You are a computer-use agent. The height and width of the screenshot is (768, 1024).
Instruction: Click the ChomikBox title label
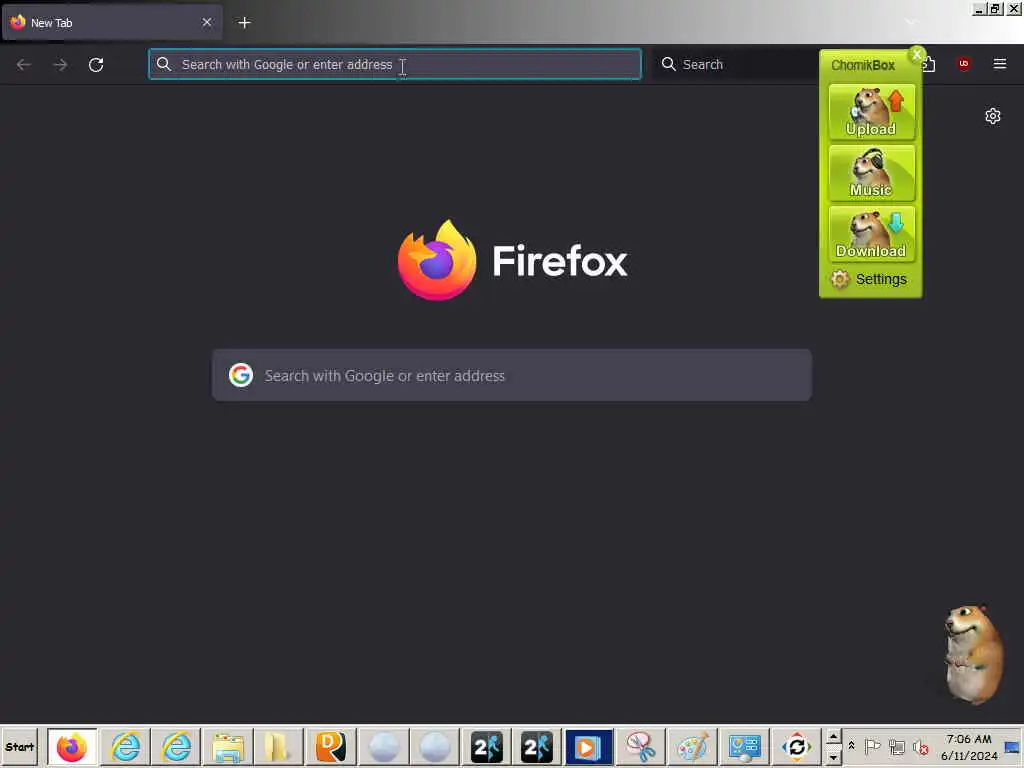tap(863, 65)
